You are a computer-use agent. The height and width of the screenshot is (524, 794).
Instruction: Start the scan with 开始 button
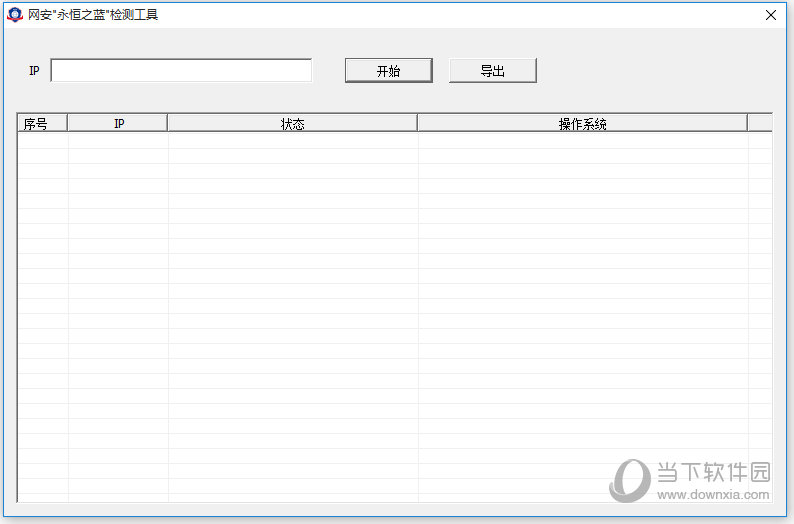[x=388, y=70]
